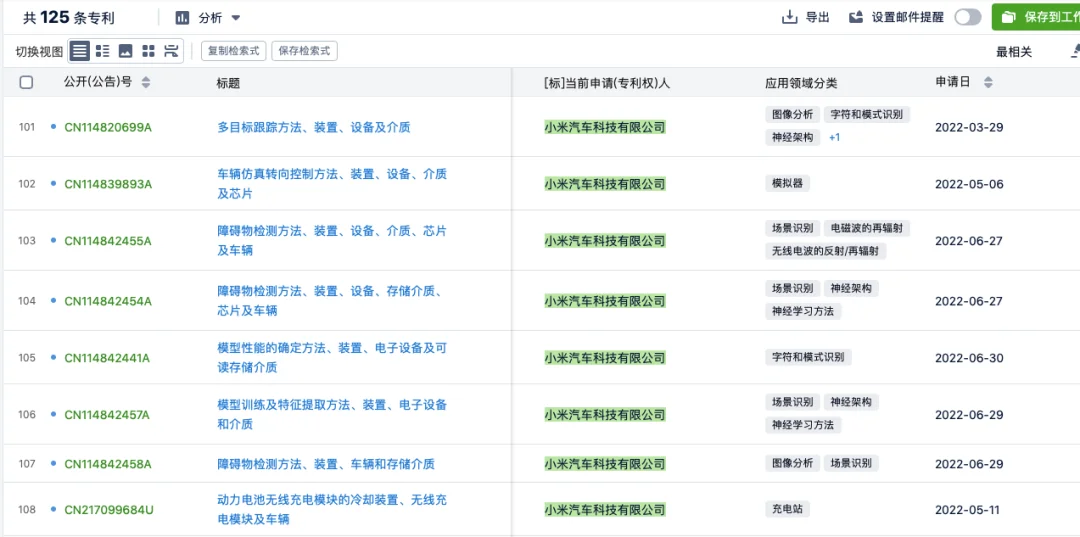The height and width of the screenshot is (537, 1080).
Task: Check the select-all checkbox in header
Action: (x=26, y=83)
